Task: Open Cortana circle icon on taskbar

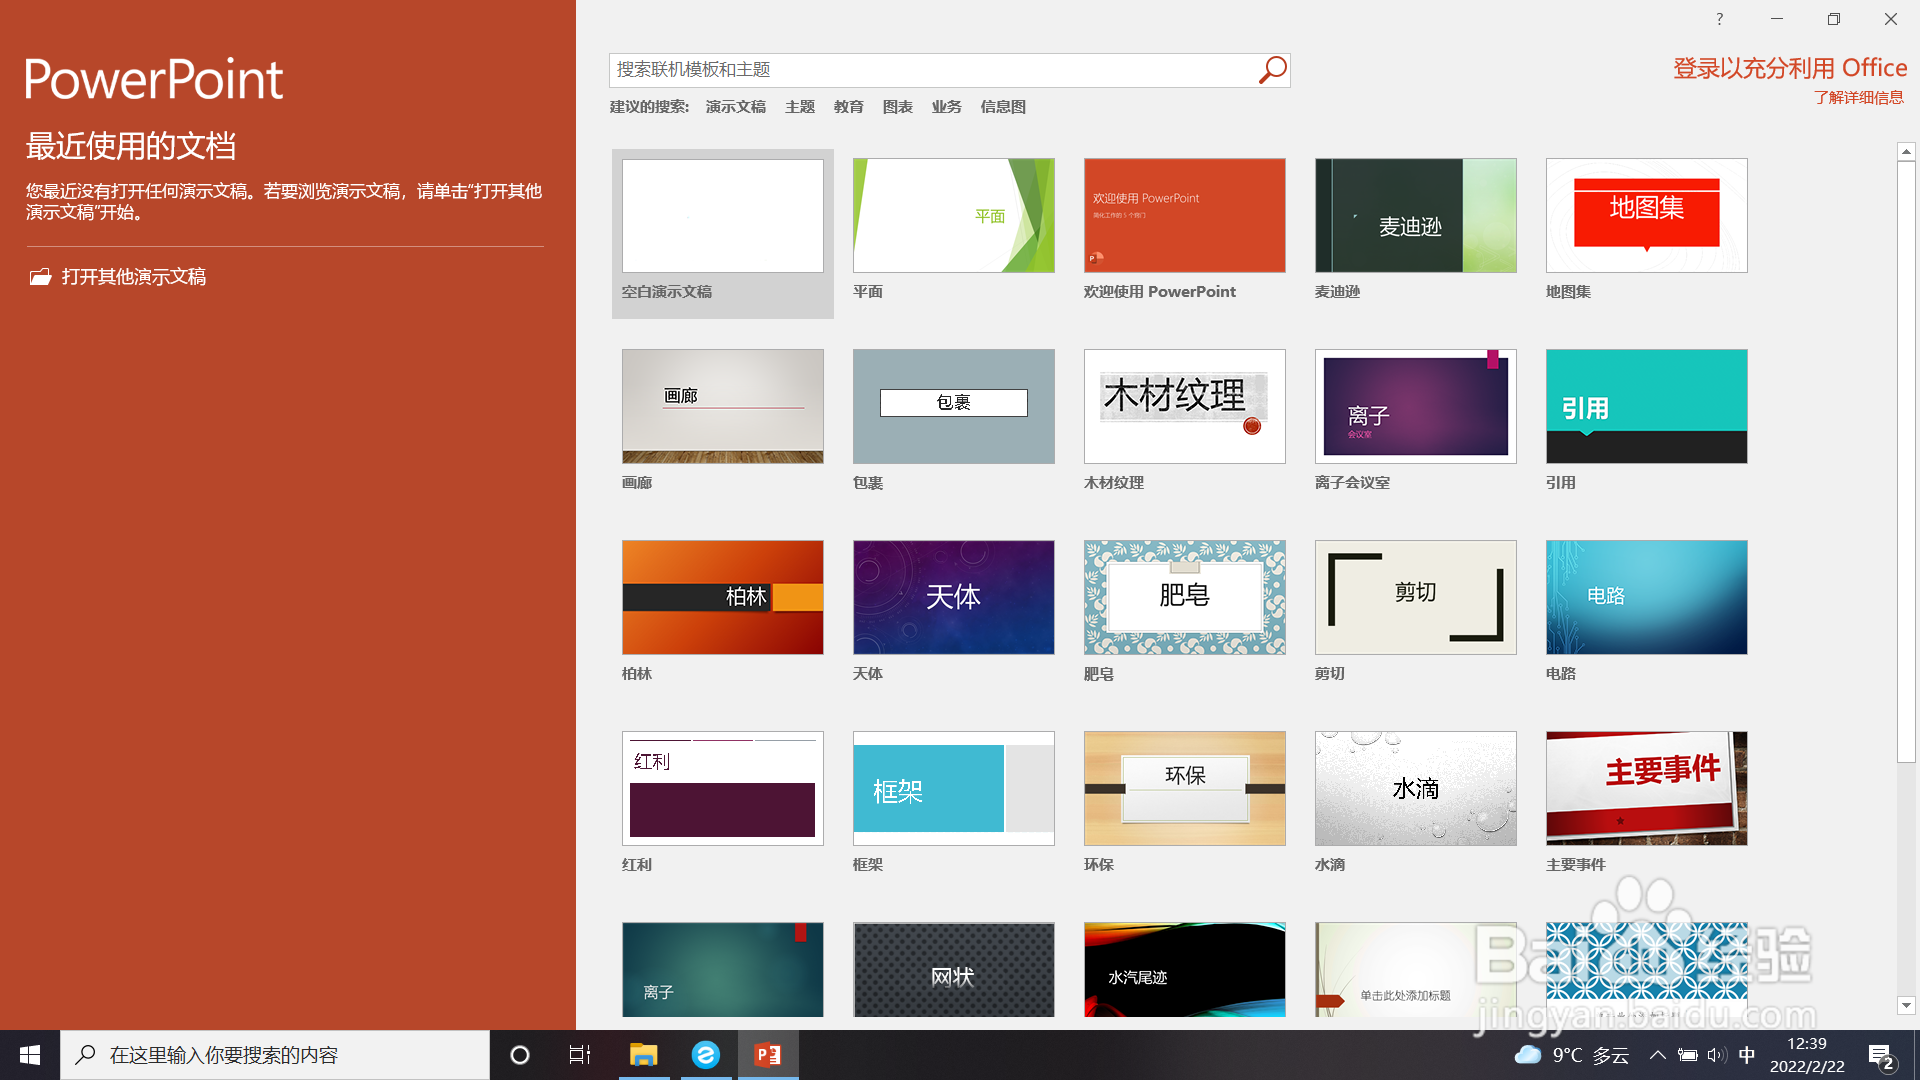Action: [520, 1055]
